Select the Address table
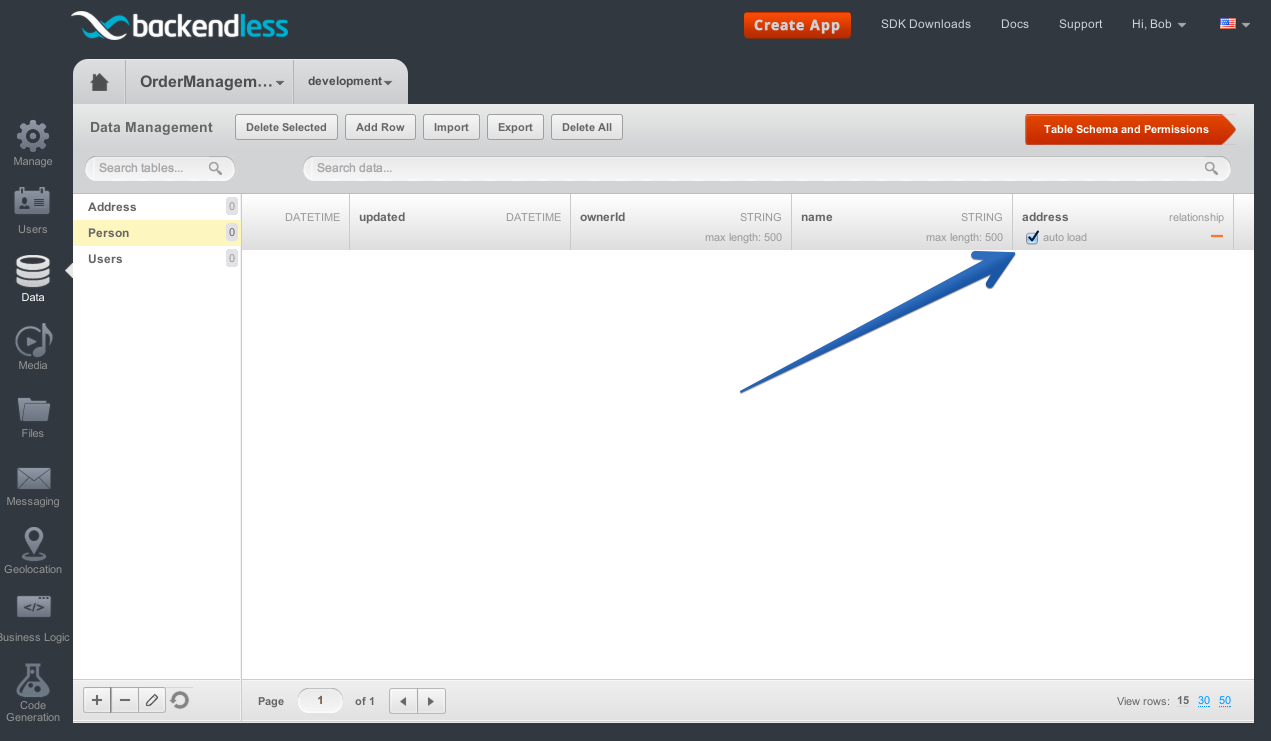 point(157,207)
